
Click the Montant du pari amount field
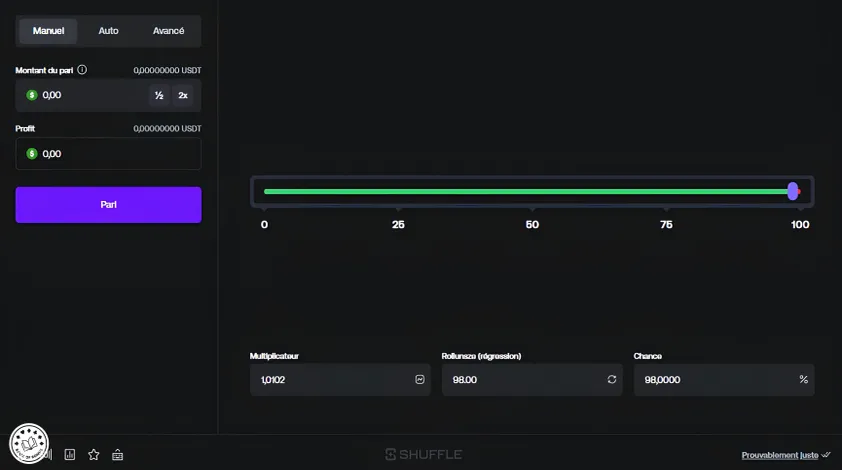108,95
